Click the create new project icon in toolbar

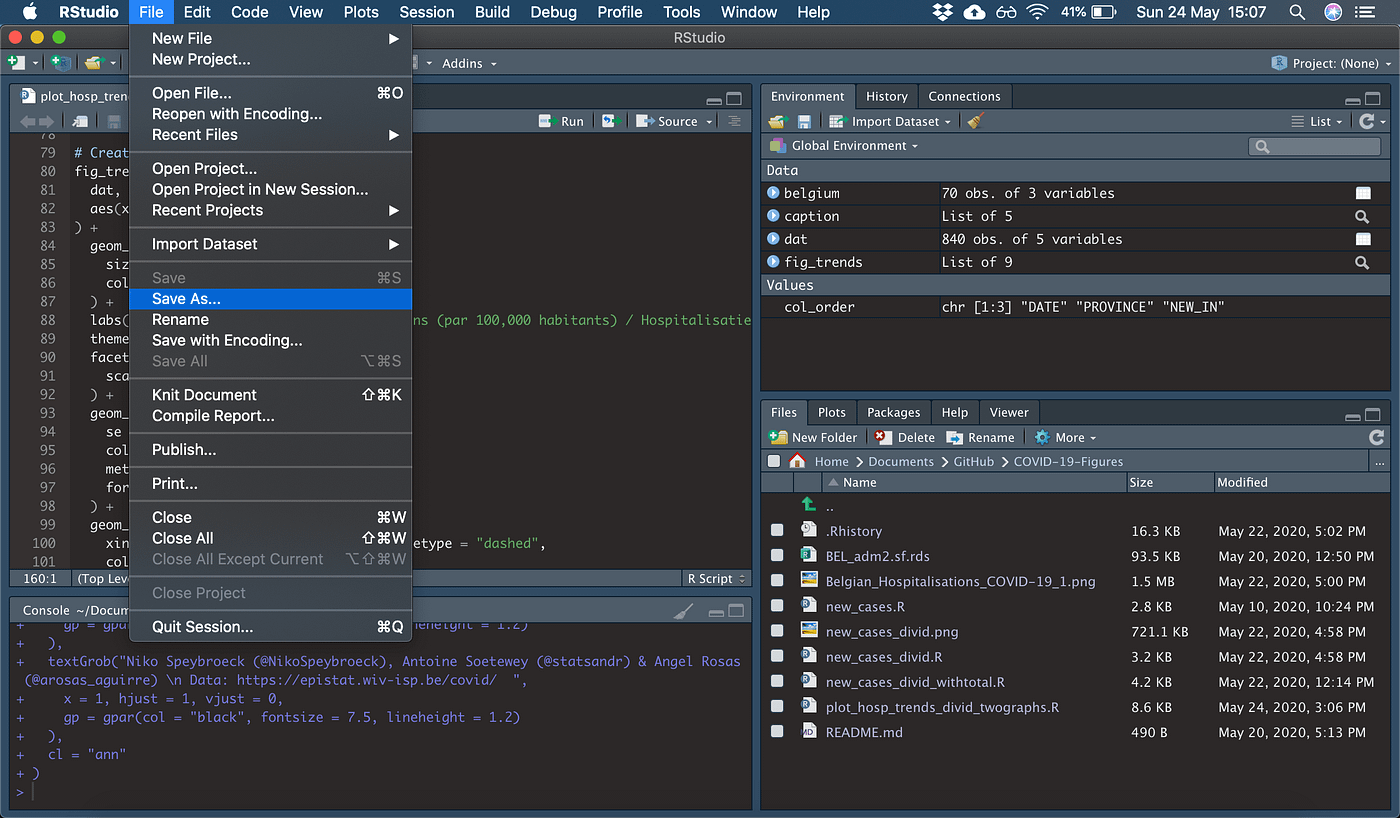tap(61, 63)
